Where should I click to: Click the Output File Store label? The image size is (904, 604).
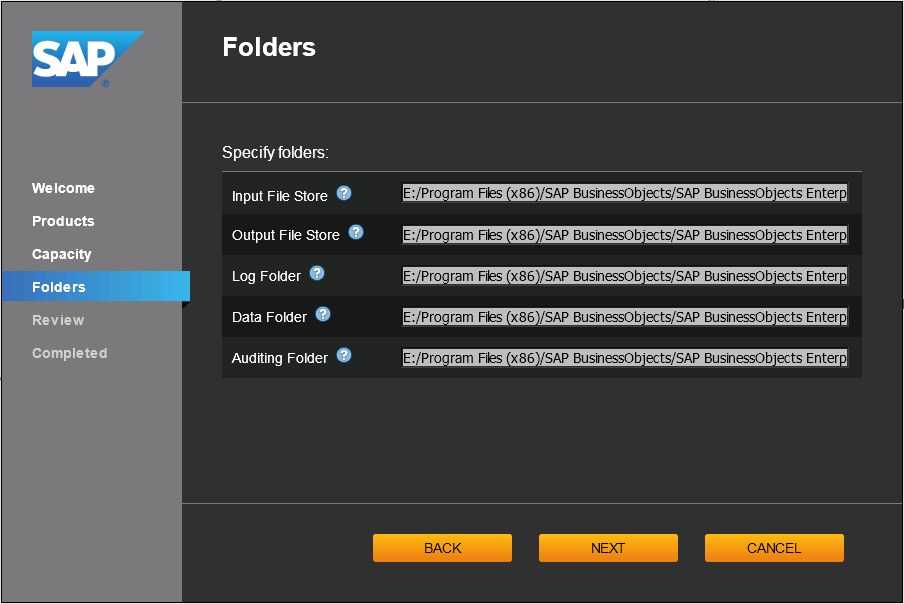click(286, 235)
